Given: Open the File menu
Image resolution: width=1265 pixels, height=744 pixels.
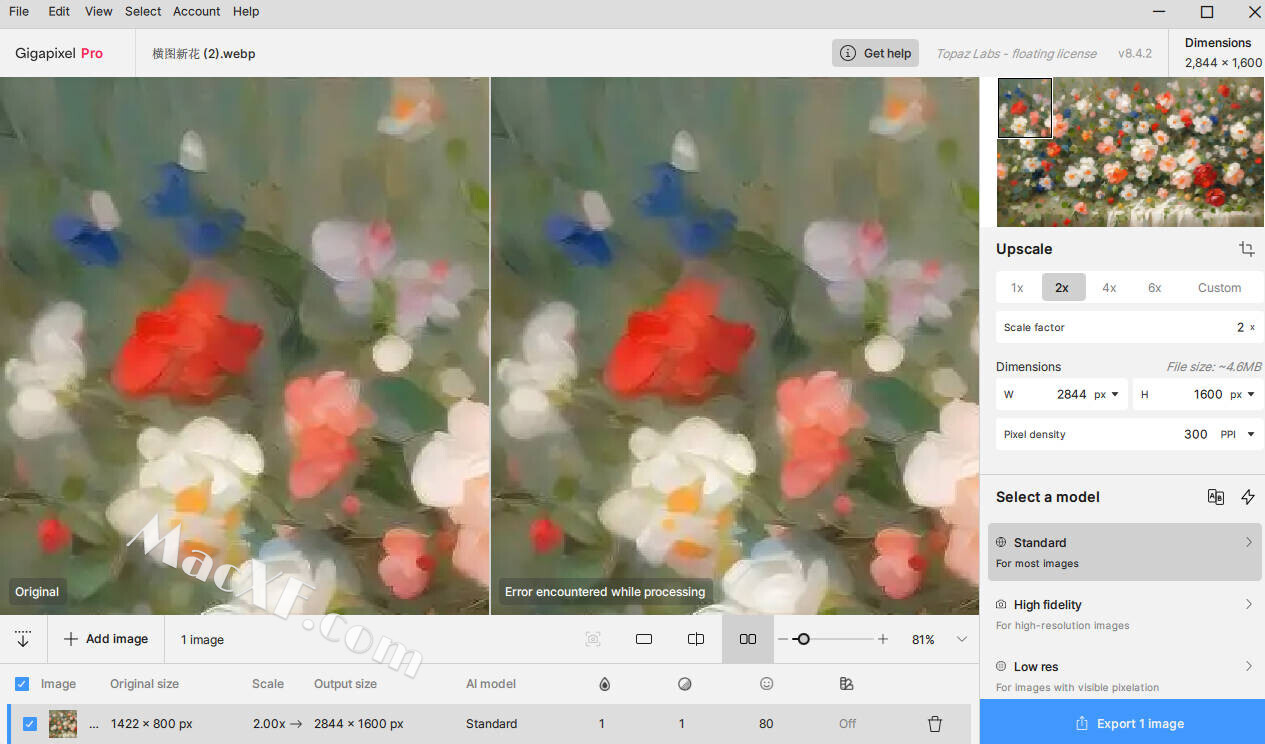Looking at the screenshot, I should (19, 12).
